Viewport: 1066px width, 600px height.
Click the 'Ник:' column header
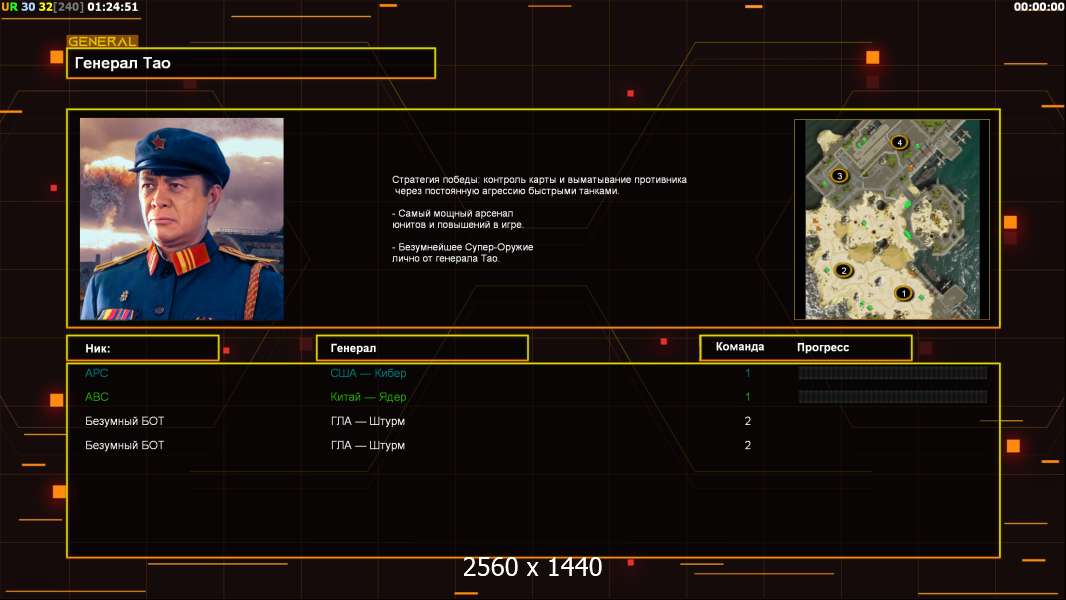[143, 348]
